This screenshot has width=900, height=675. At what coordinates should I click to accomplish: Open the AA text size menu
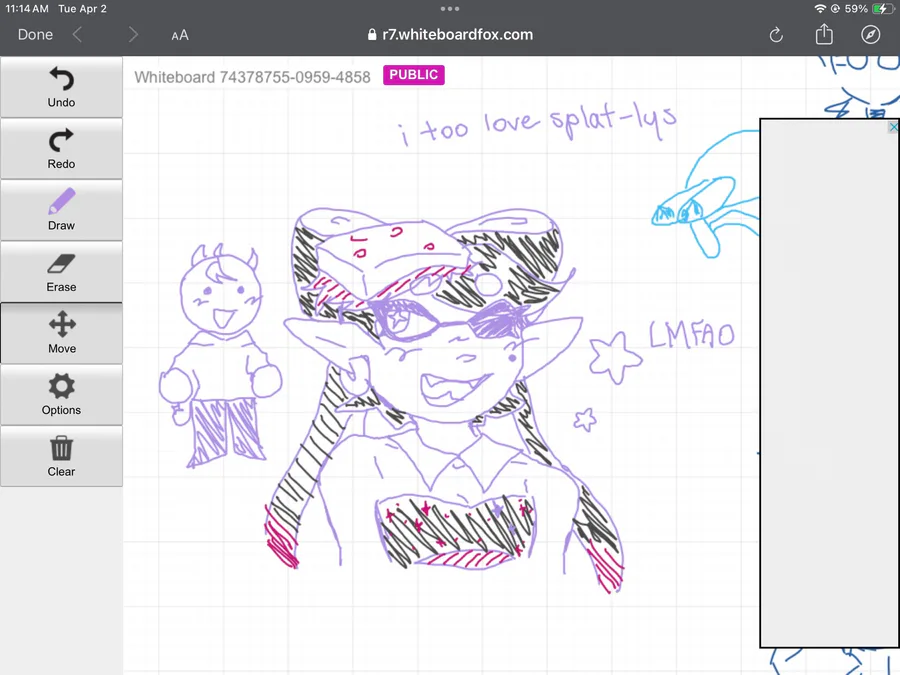click(180, 35)
